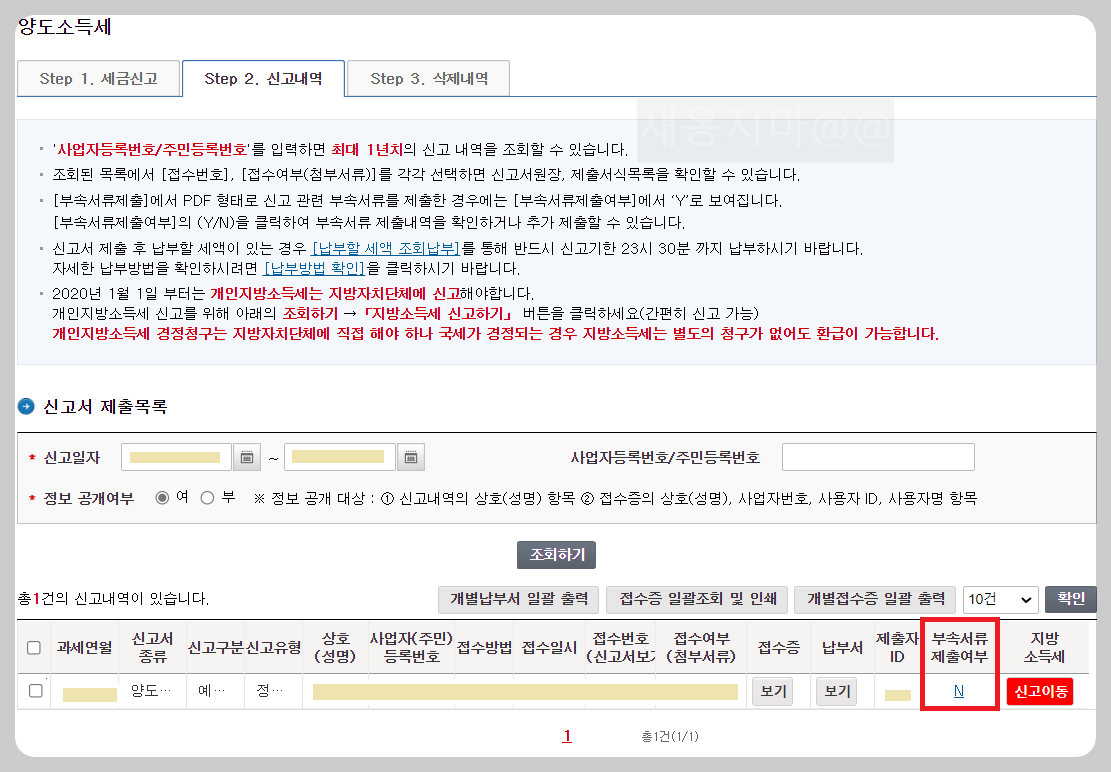The width and height of the screenshot is (1111, 772).
Task: Switch to the Step 3. 삭제내역 tab
Action: point(428,77)
